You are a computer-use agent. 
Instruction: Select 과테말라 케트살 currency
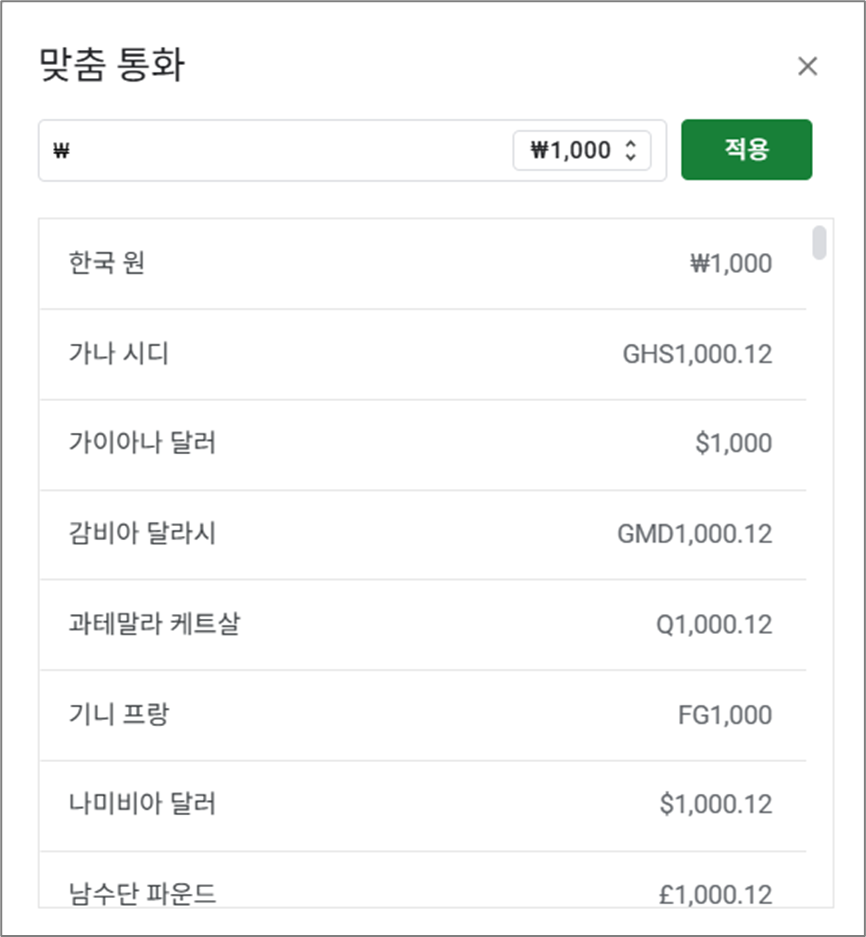point(423,625)
